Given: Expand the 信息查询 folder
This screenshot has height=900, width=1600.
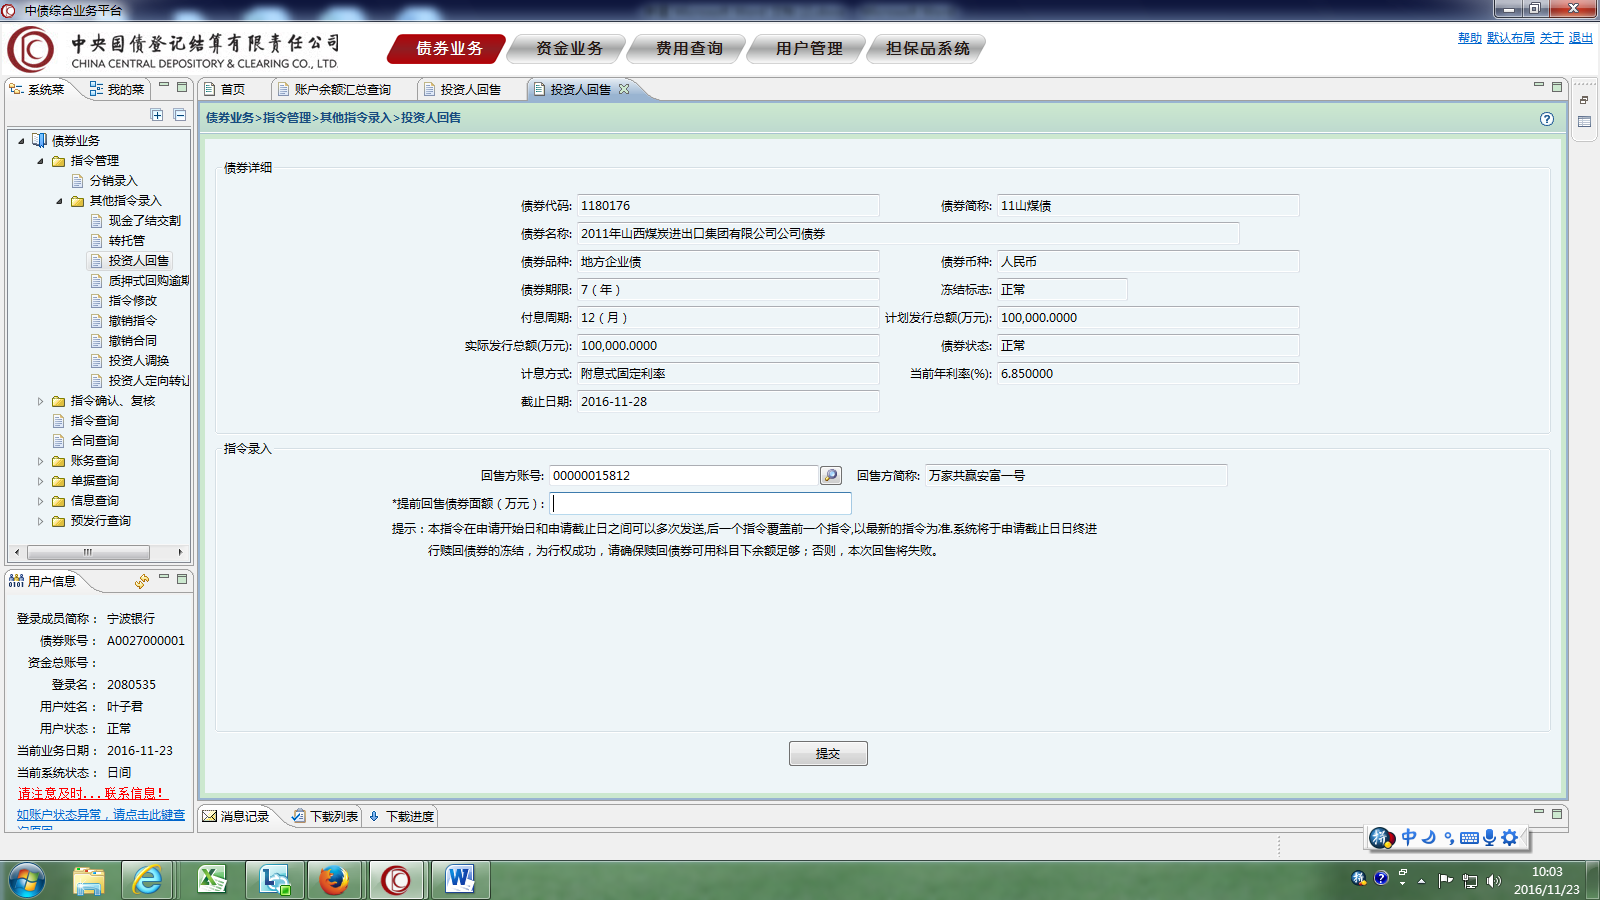Looking at the screenshot, I should pos(40,501).
